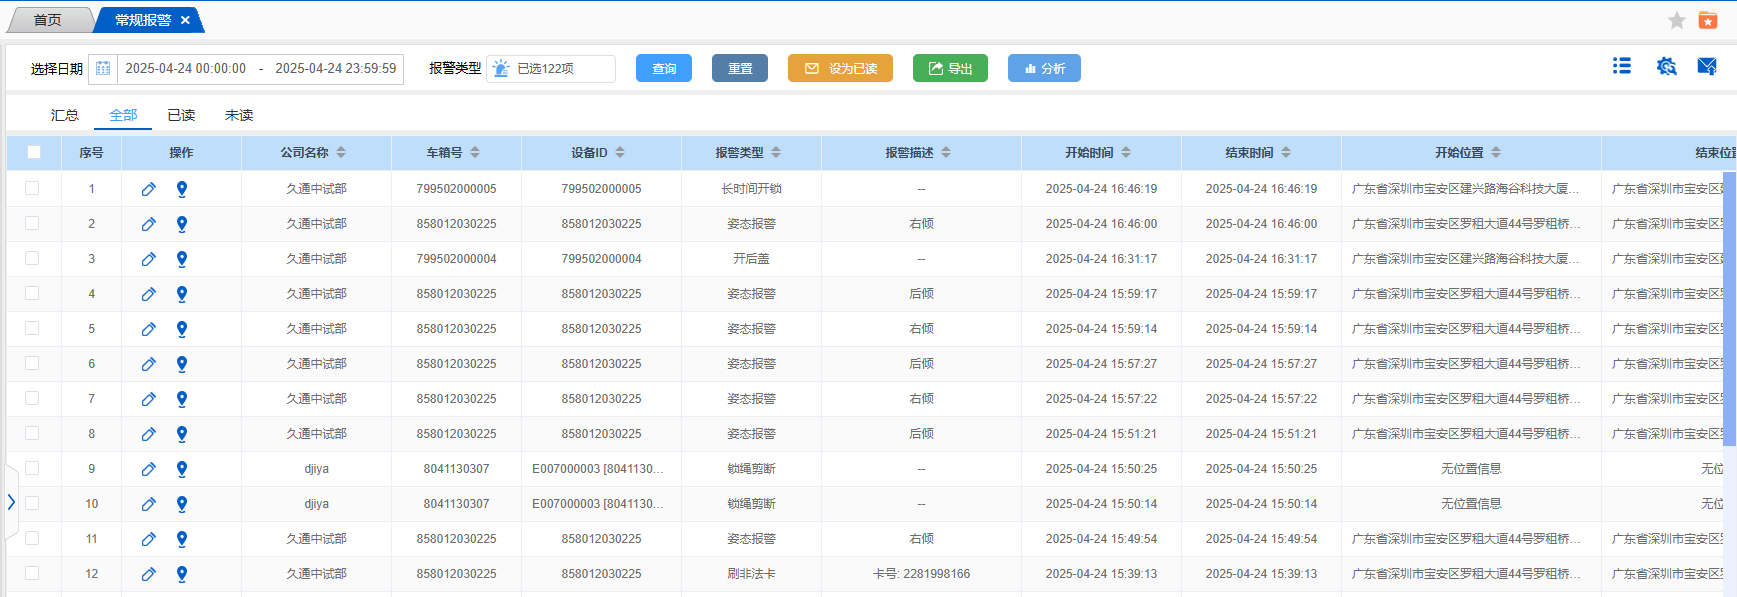Toggle the select-all checkbox in table header

34,152
